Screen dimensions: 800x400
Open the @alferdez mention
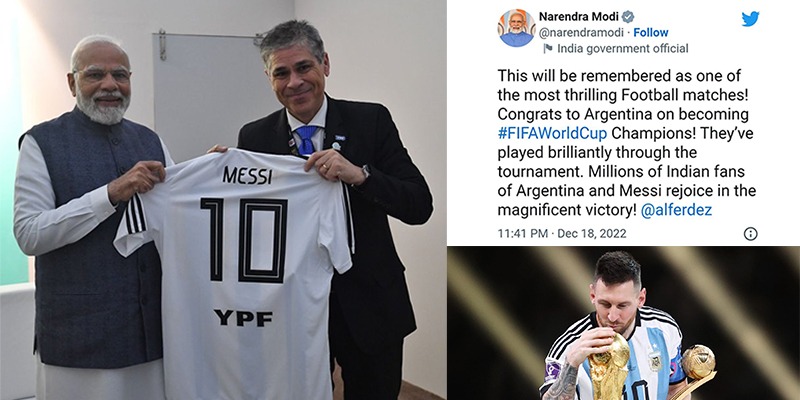pos(676,210)
